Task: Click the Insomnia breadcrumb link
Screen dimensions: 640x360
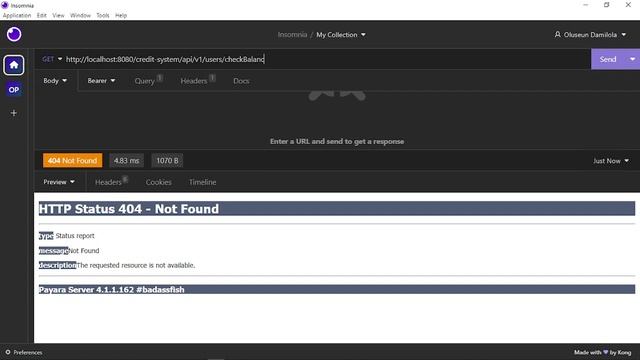Action: click(x=292, y=35)
